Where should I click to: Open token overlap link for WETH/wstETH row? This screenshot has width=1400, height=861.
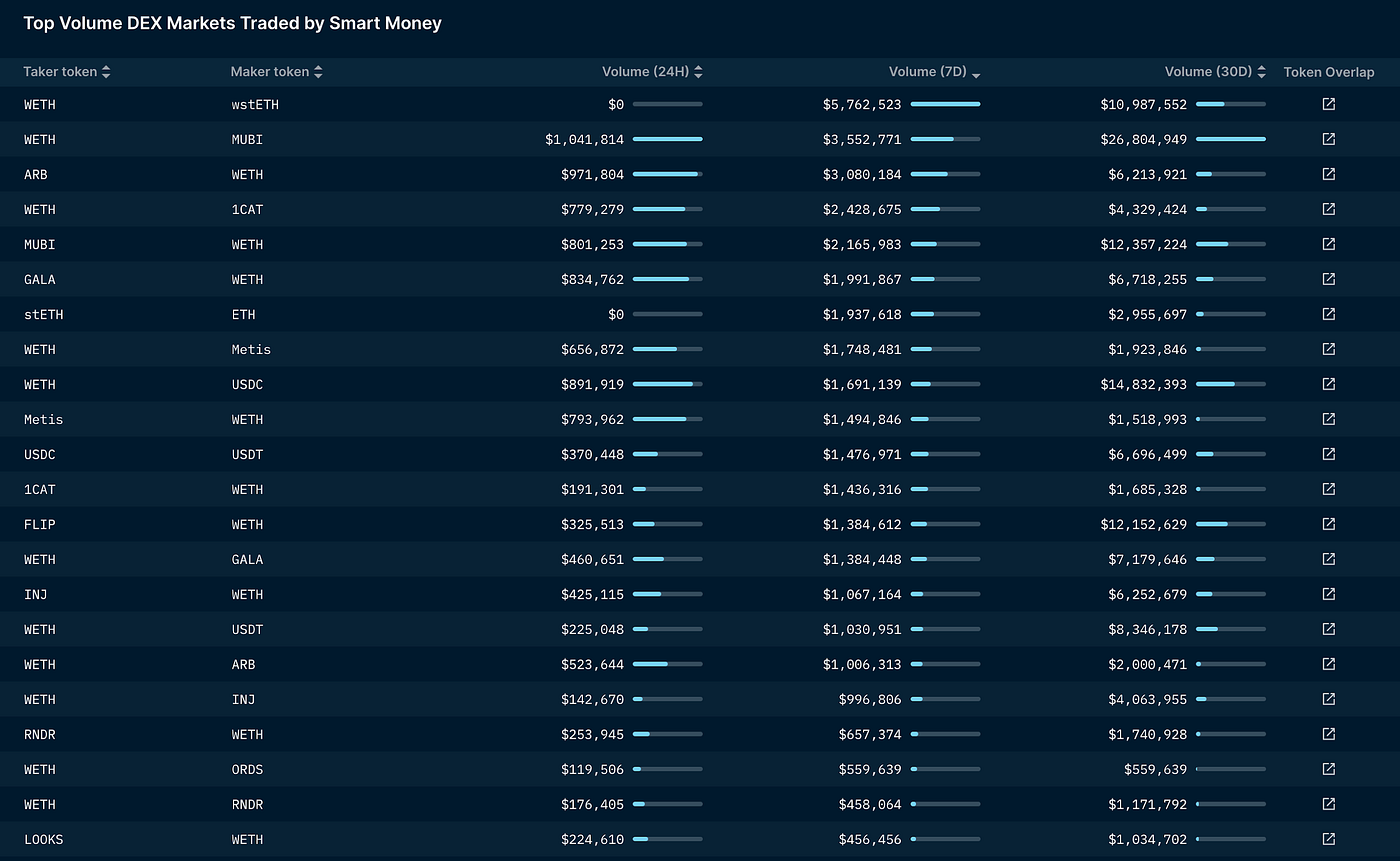pos(1328,104)
